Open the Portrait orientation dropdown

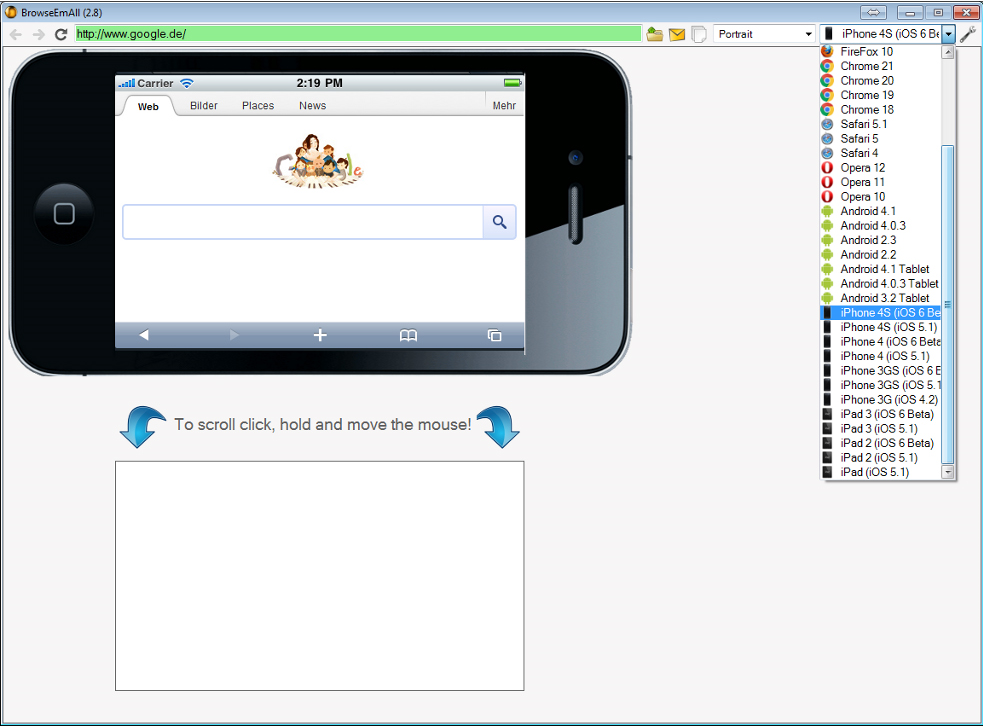pos(765,34)
